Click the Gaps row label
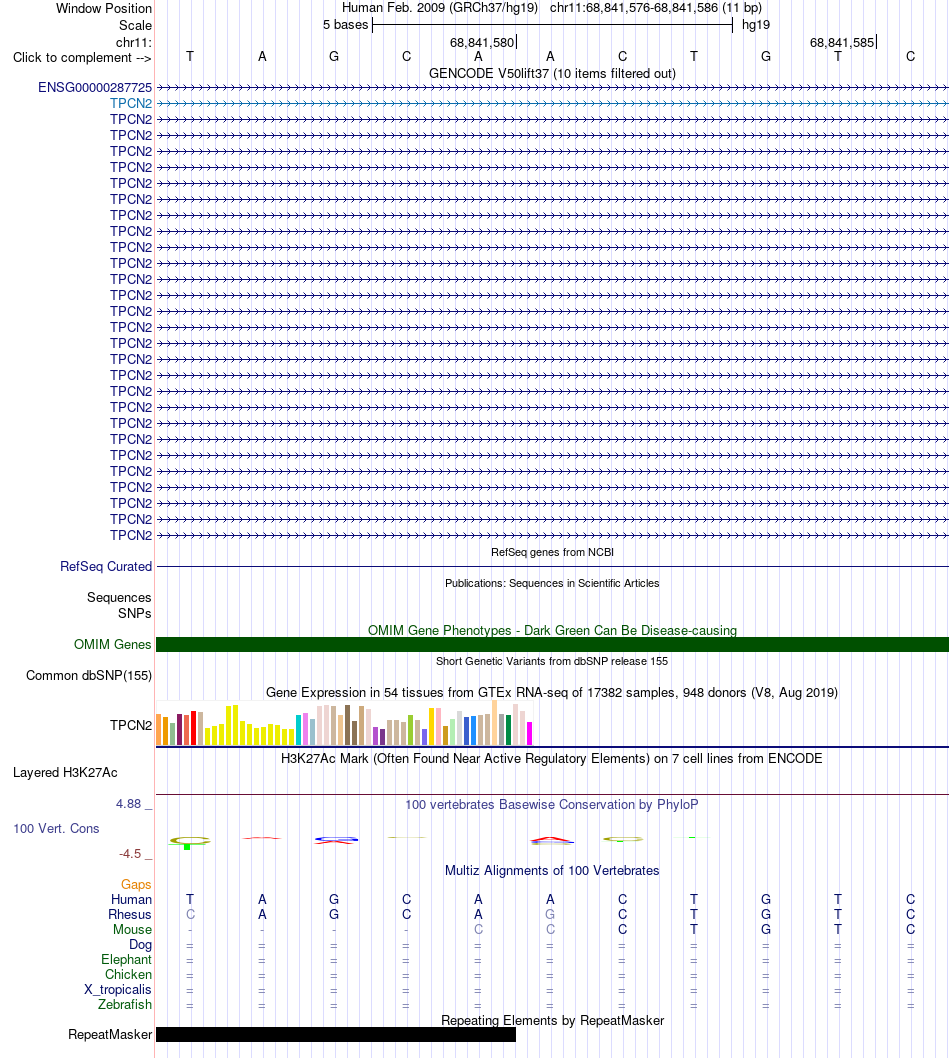 [x=136, y=885]
